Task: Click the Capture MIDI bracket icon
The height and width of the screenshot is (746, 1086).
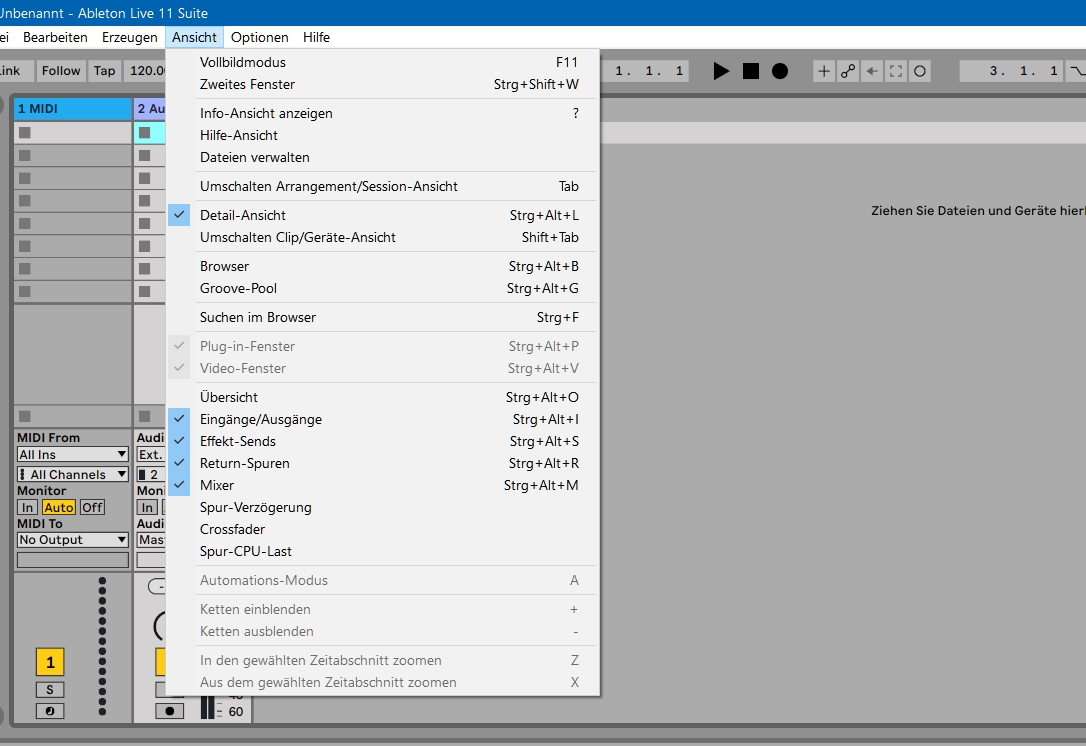Action: coord(896,71)
